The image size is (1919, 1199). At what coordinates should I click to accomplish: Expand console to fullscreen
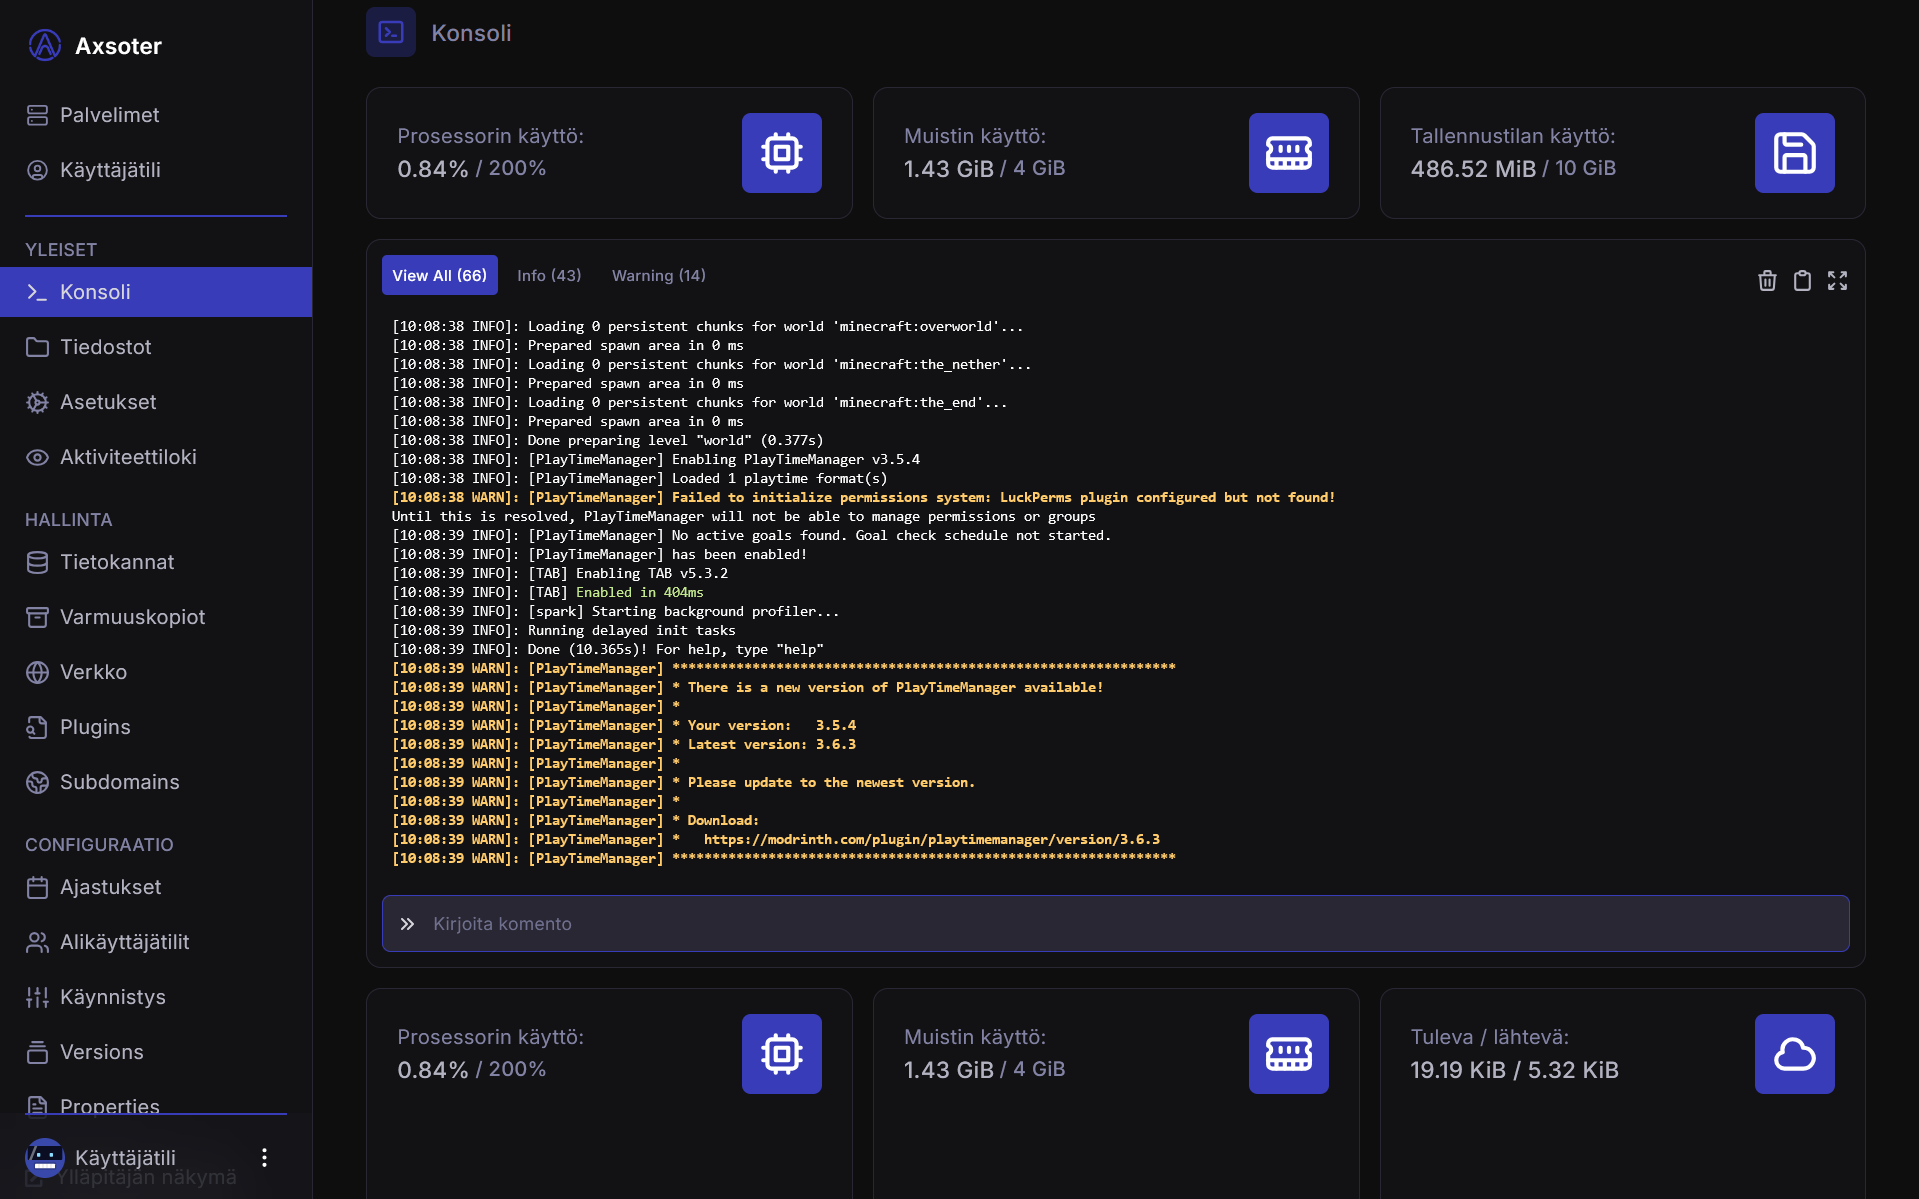click(1837, 281)
